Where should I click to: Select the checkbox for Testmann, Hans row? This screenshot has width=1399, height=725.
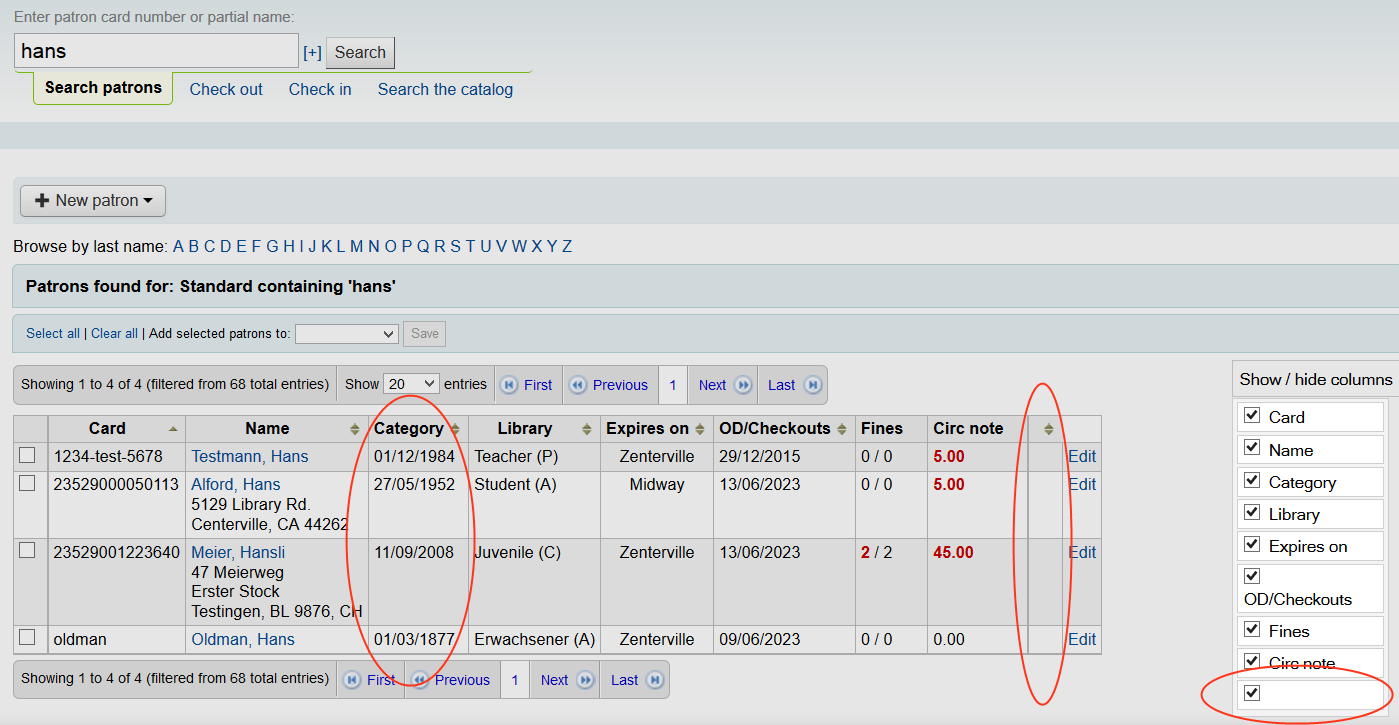(x=28, y=455)
